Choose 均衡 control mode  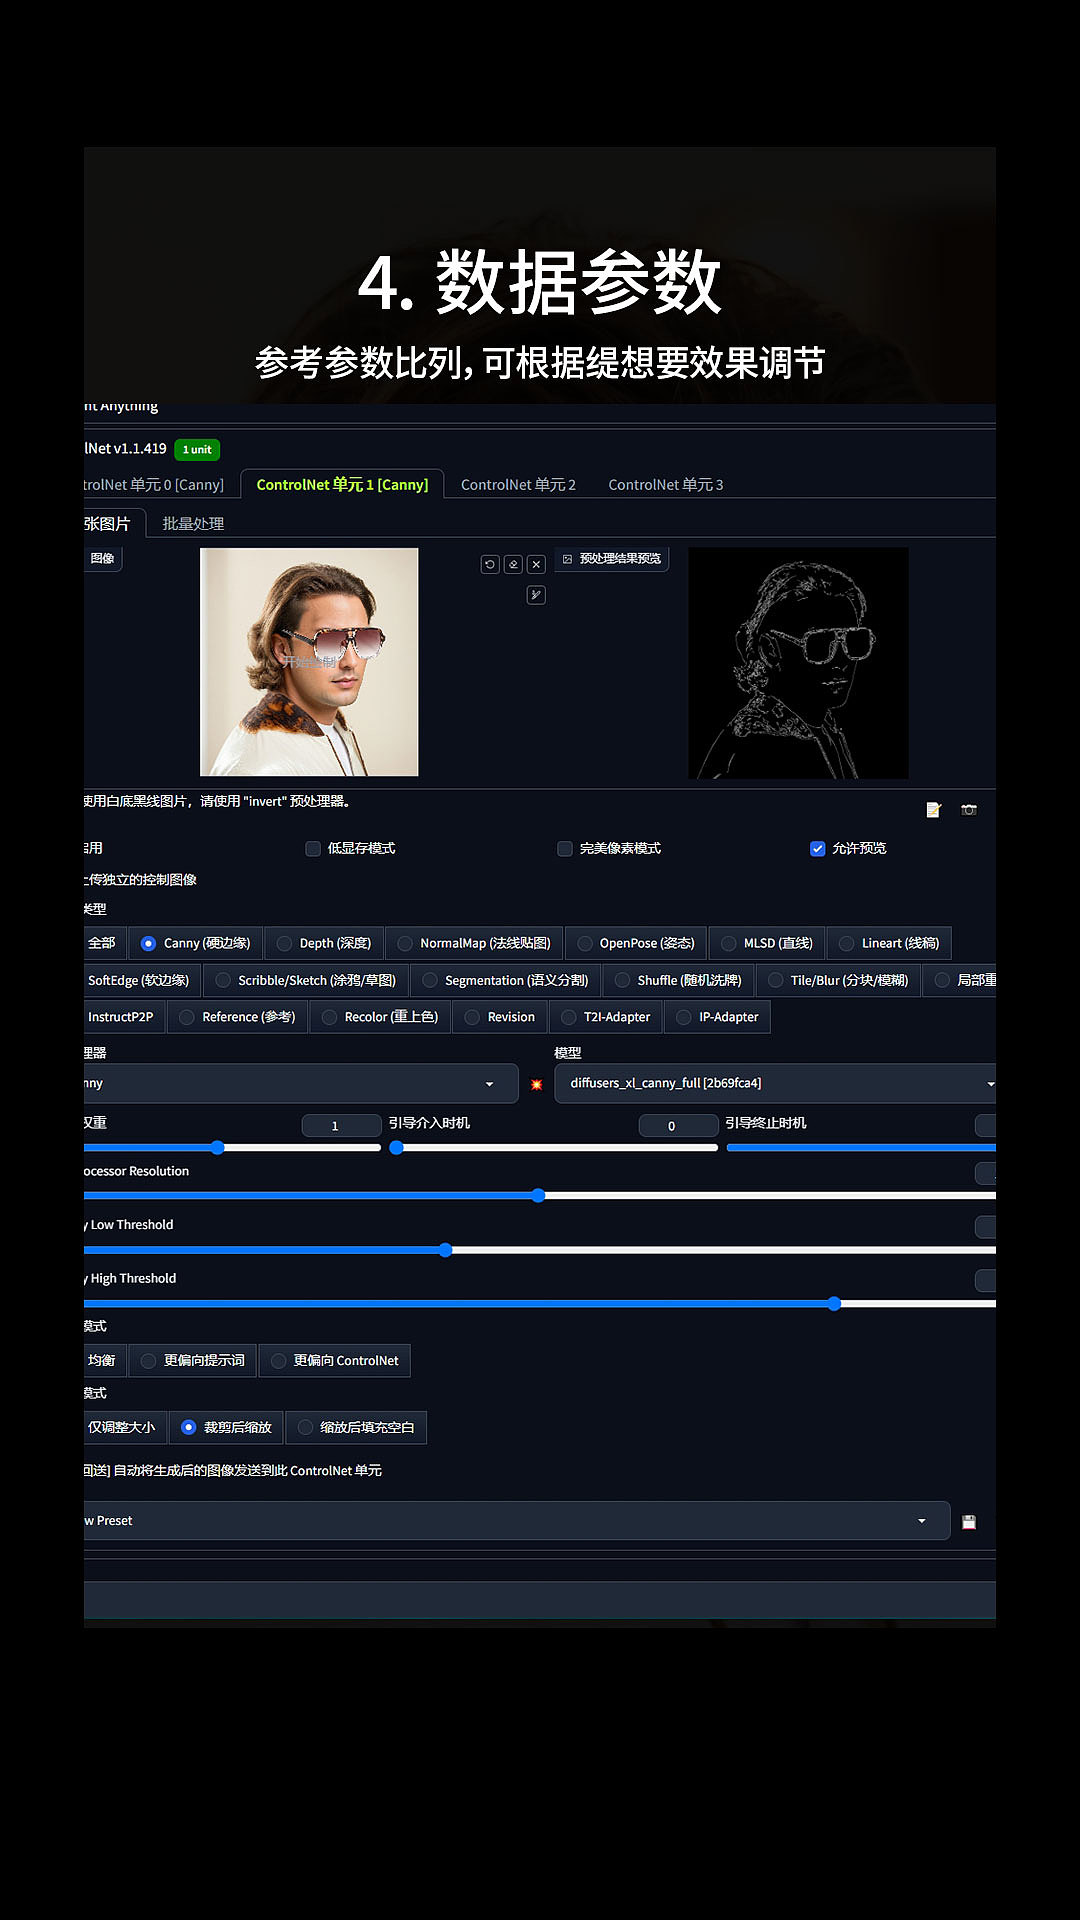pyautogui.click(x=105, y=1361)
